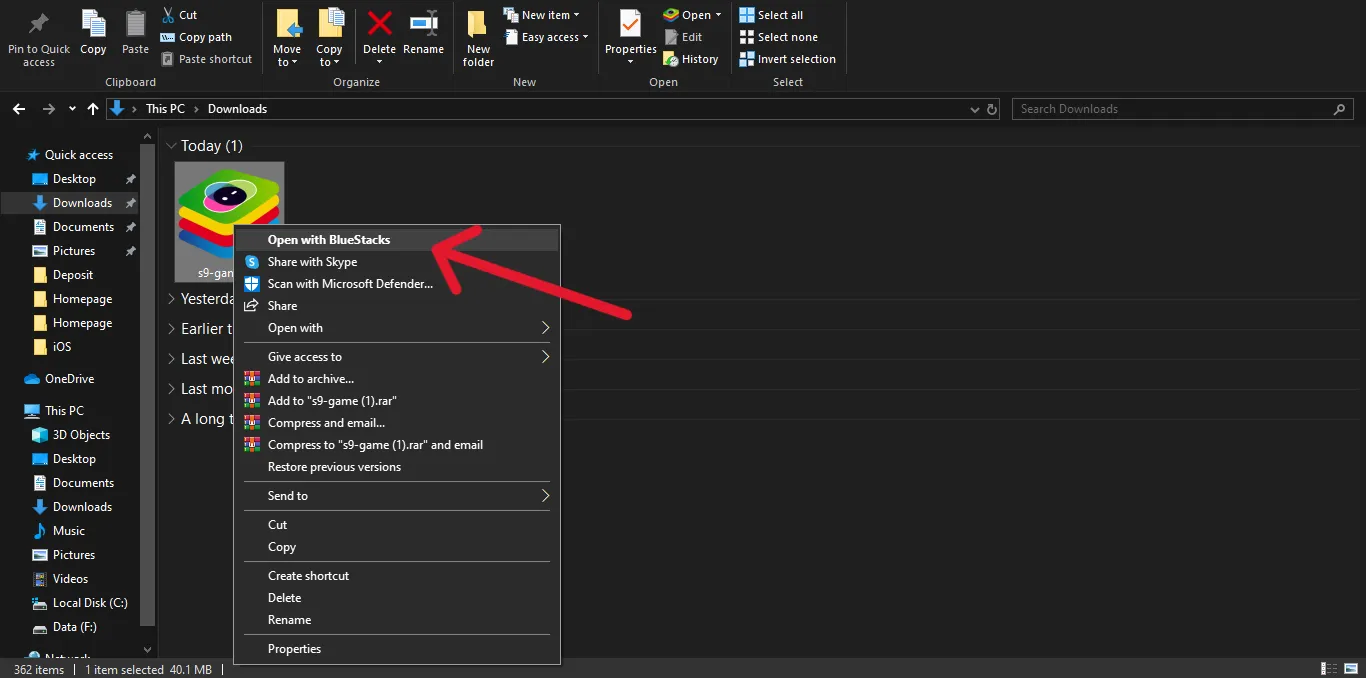The width and height of the screenshot is (1366, 678).
Task: Click the Easy access icon
Action: (x=546, y=37)
